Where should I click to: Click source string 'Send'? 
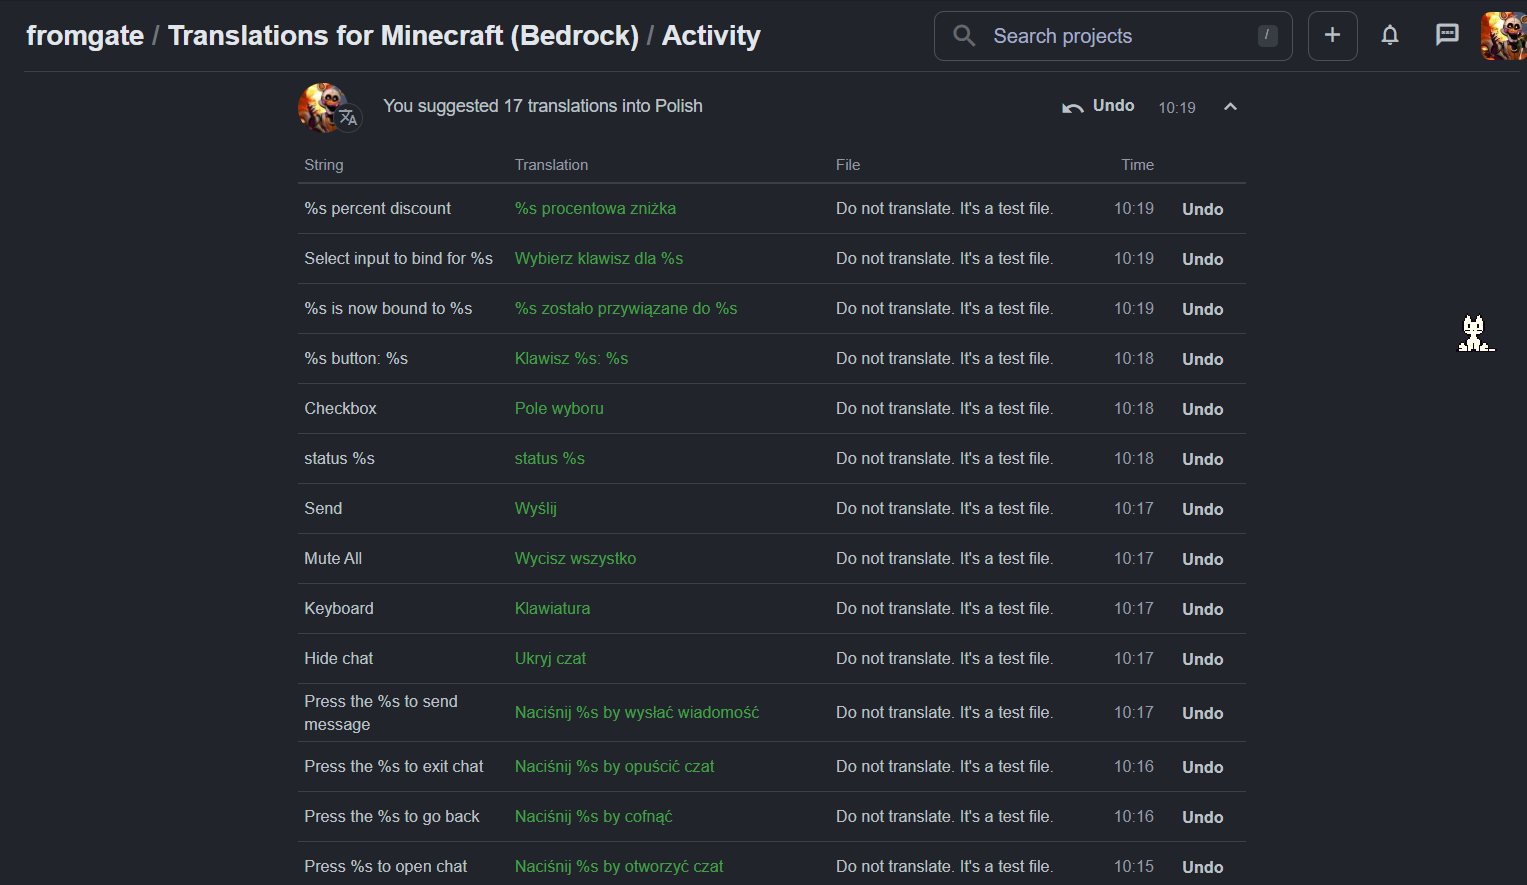click(323, 508)
